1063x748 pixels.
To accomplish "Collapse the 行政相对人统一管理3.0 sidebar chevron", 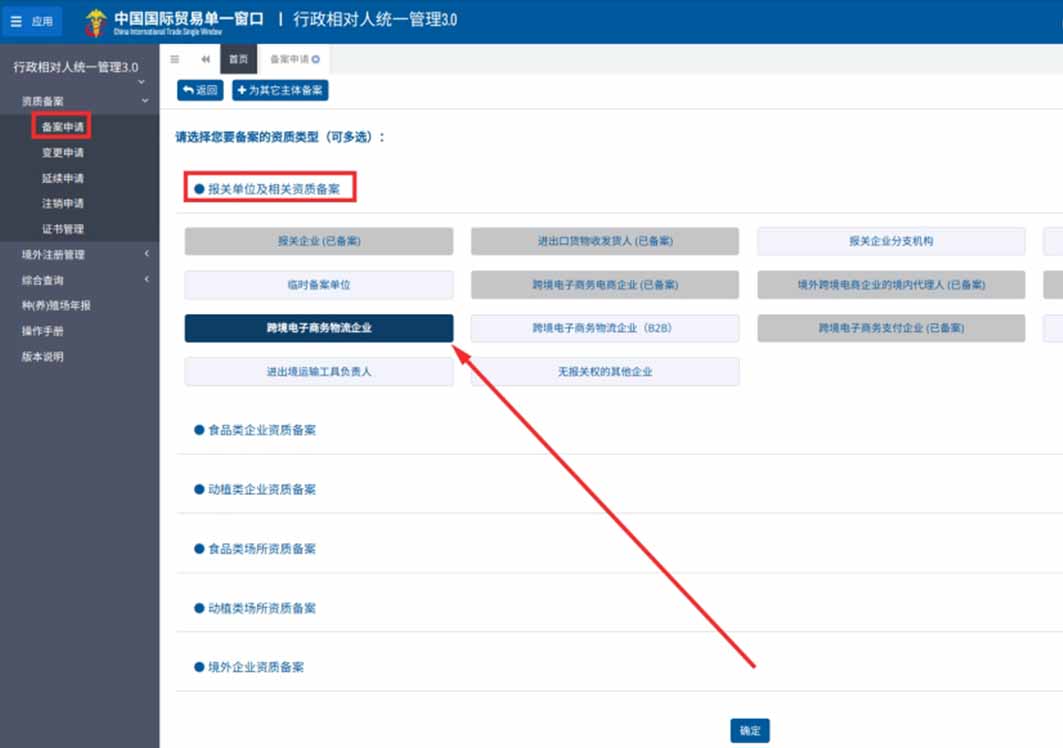I will click(141, 82).
